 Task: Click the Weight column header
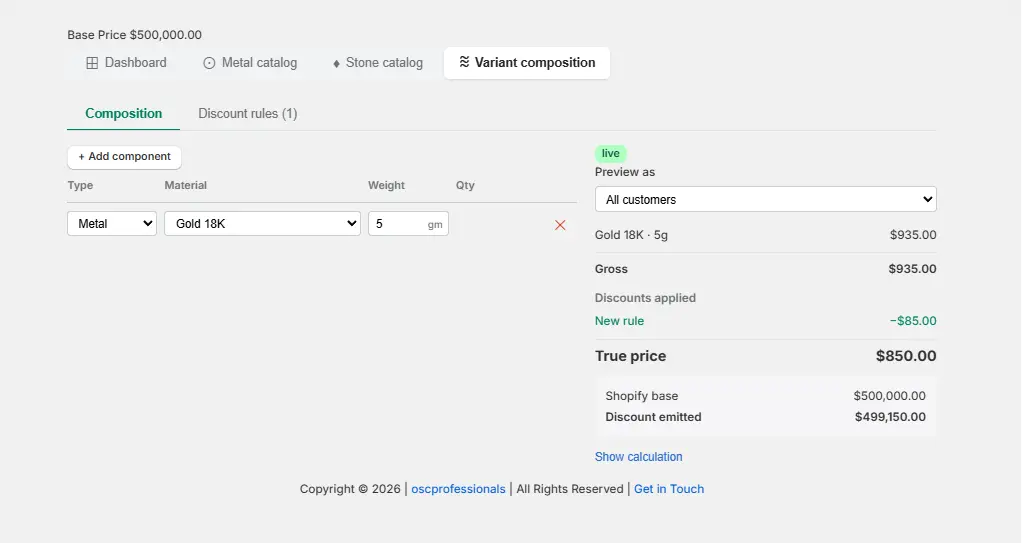pos(387,185)
